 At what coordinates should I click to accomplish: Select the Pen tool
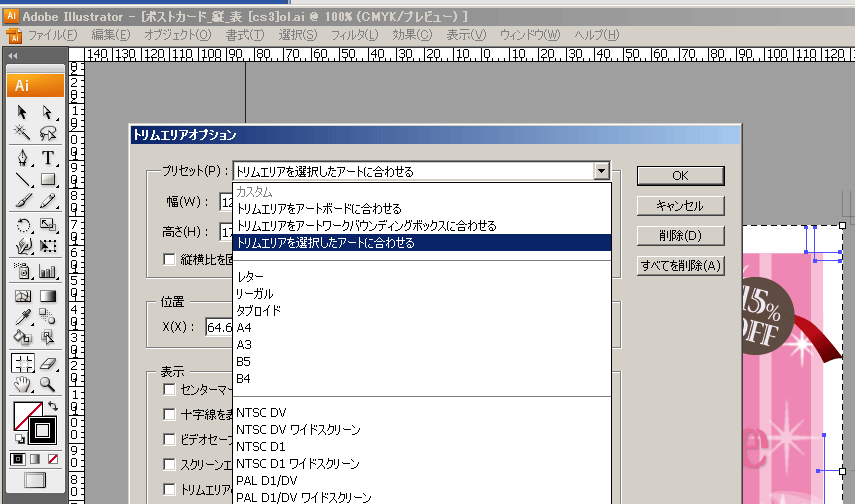coord(22,158)
